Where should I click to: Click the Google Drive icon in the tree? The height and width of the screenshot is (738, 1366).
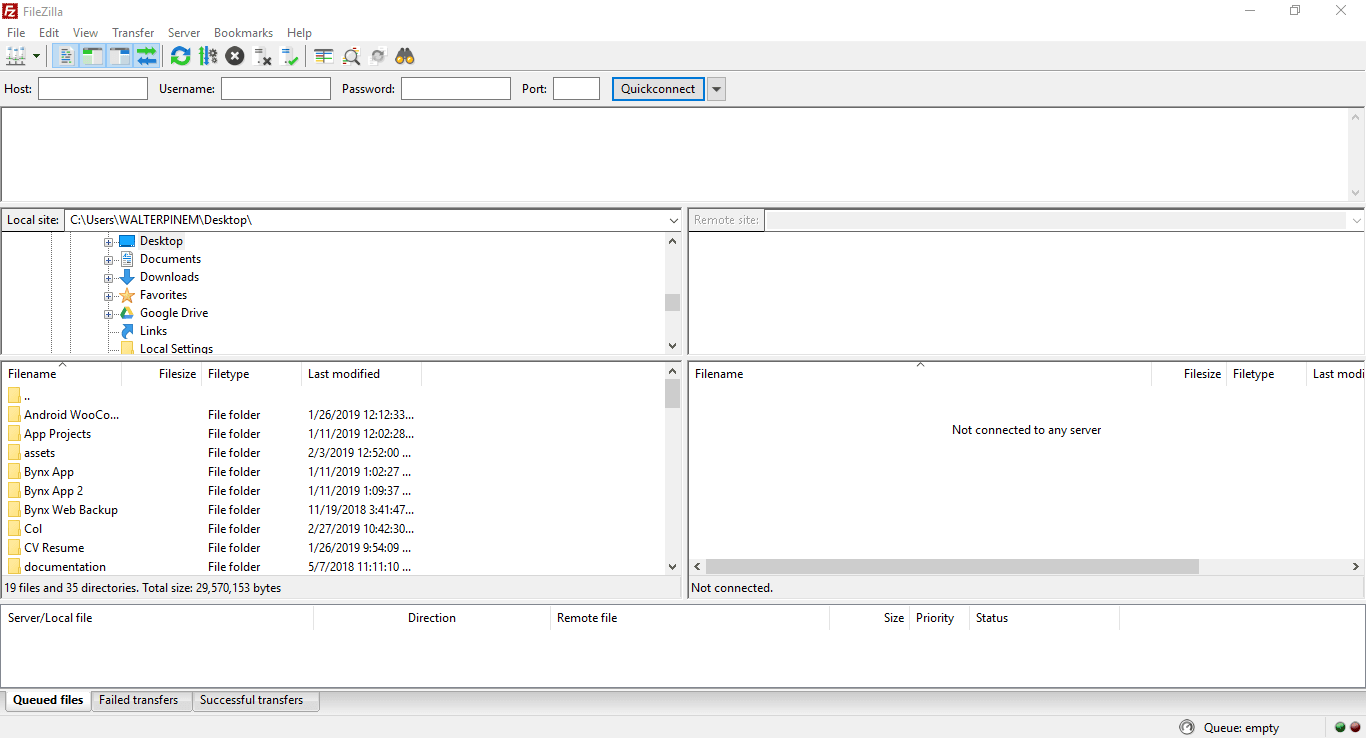point(127,313)
